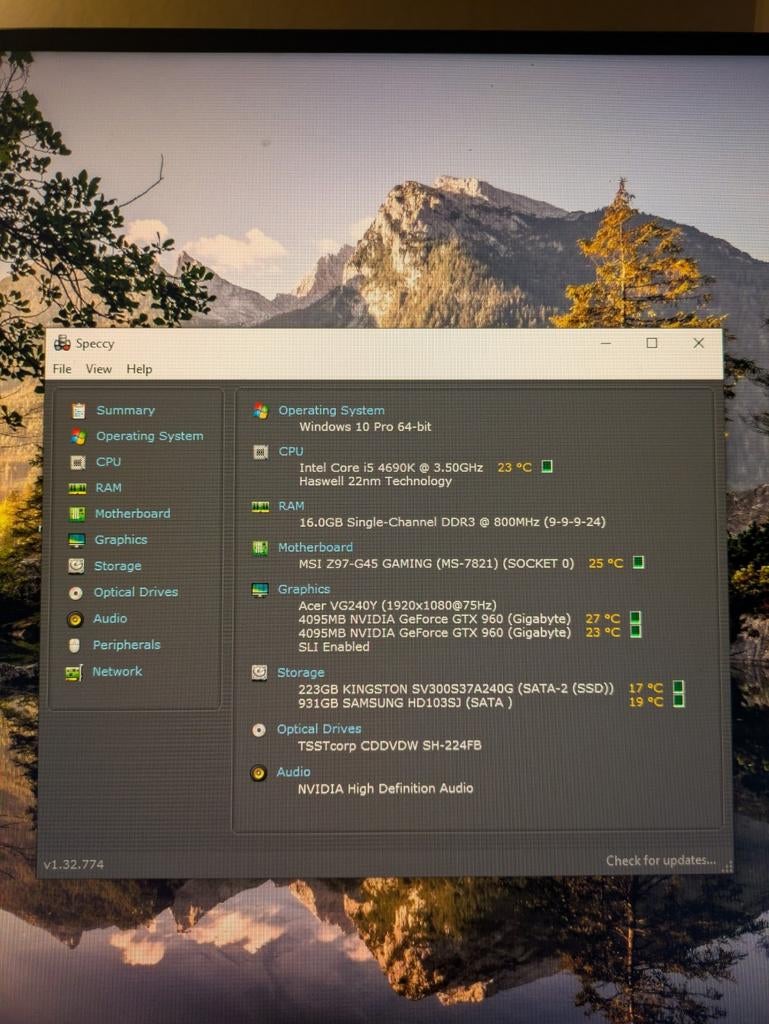Select the Motherboard icon in sidebar
Image resolution: width=769 pixels, height=1024 pixels.
(x=77, y=513)
